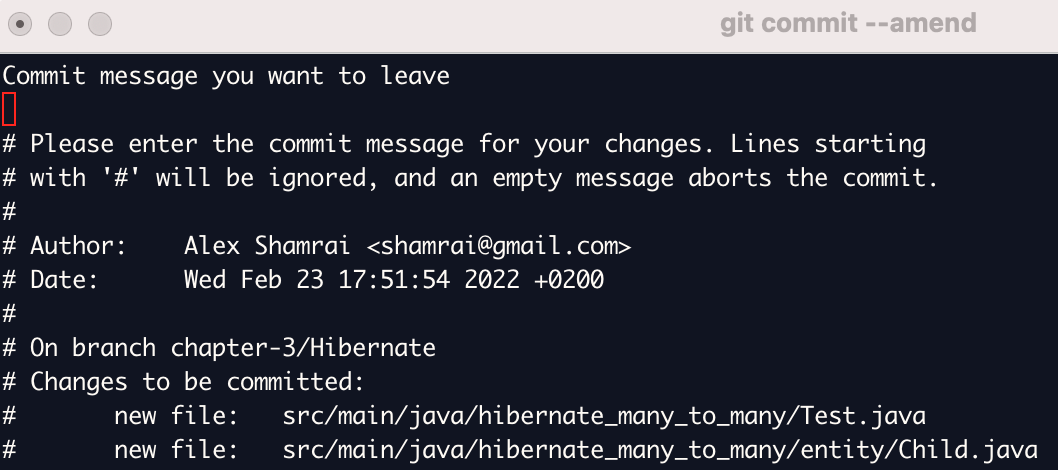Click the word 'Commit' in first line
Screen dimensions: 1058x470
pyautogui.click(x=44, y=76)
